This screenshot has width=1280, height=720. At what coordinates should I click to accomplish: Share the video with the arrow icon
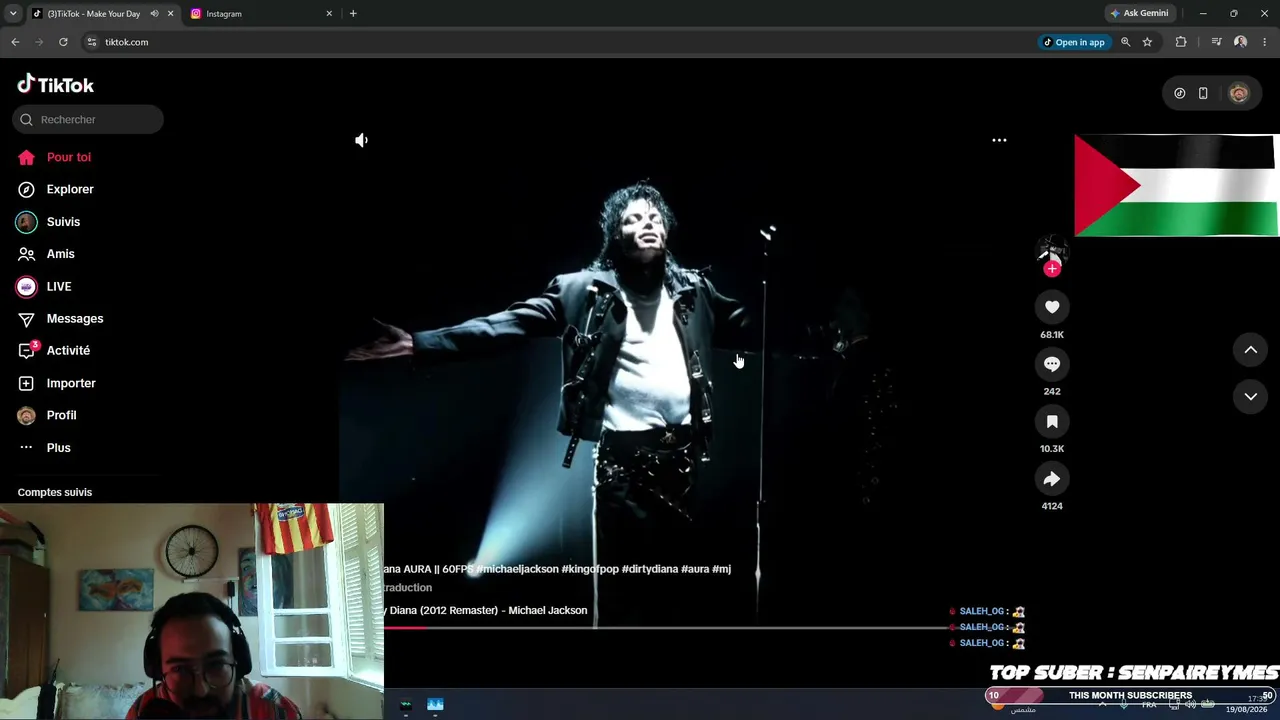1052,479
